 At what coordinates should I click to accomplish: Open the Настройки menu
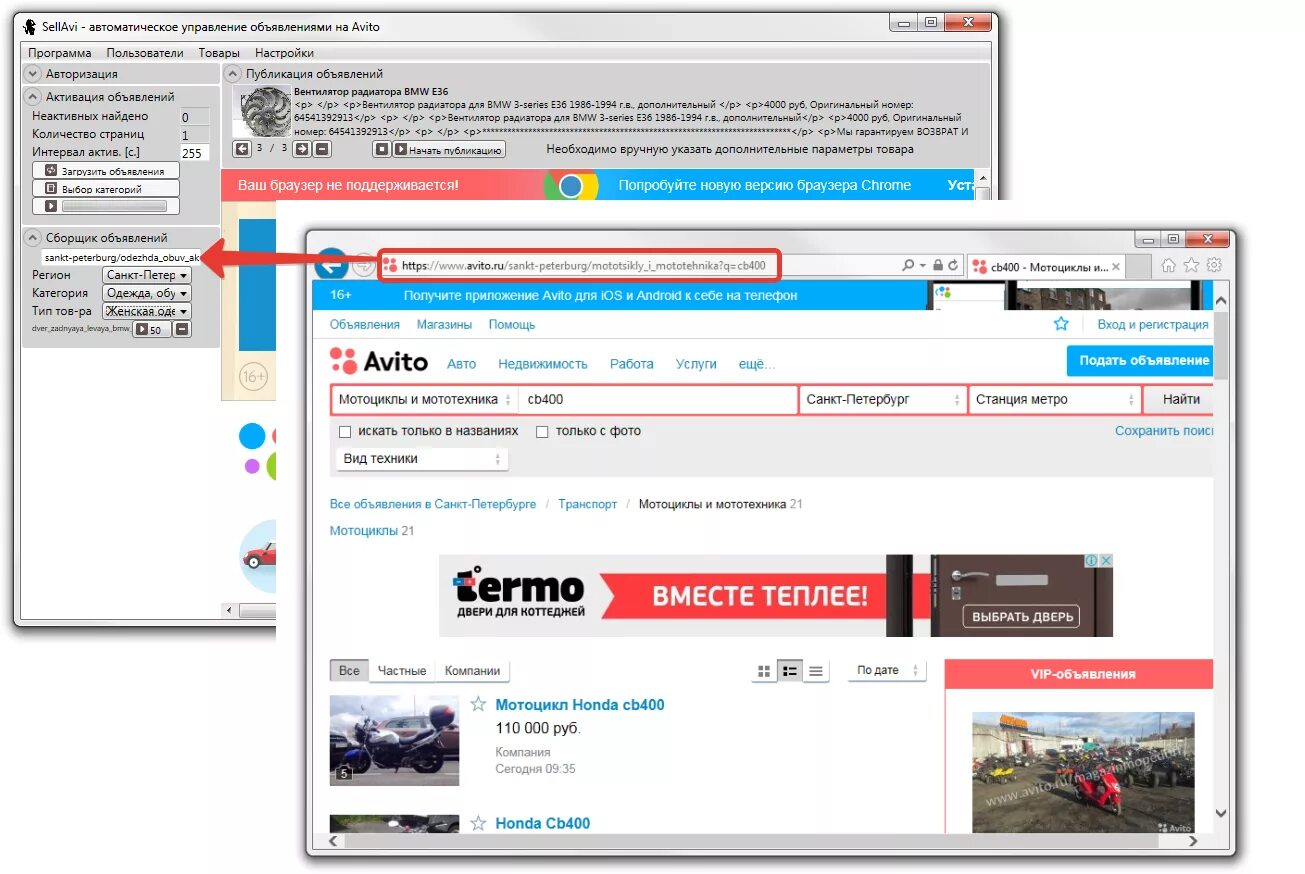[x=284, y=53]
